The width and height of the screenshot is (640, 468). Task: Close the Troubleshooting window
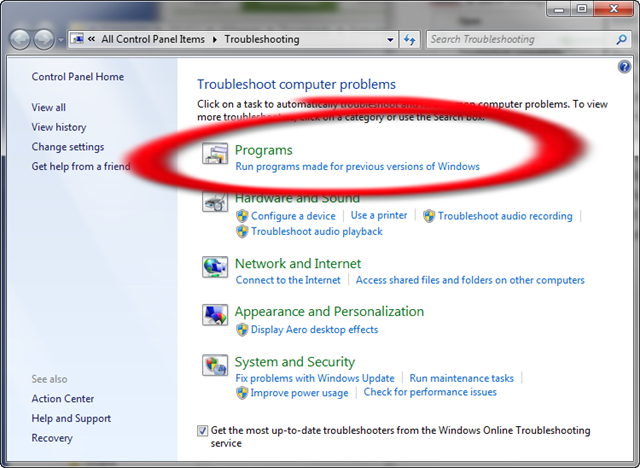pos(613,9)
